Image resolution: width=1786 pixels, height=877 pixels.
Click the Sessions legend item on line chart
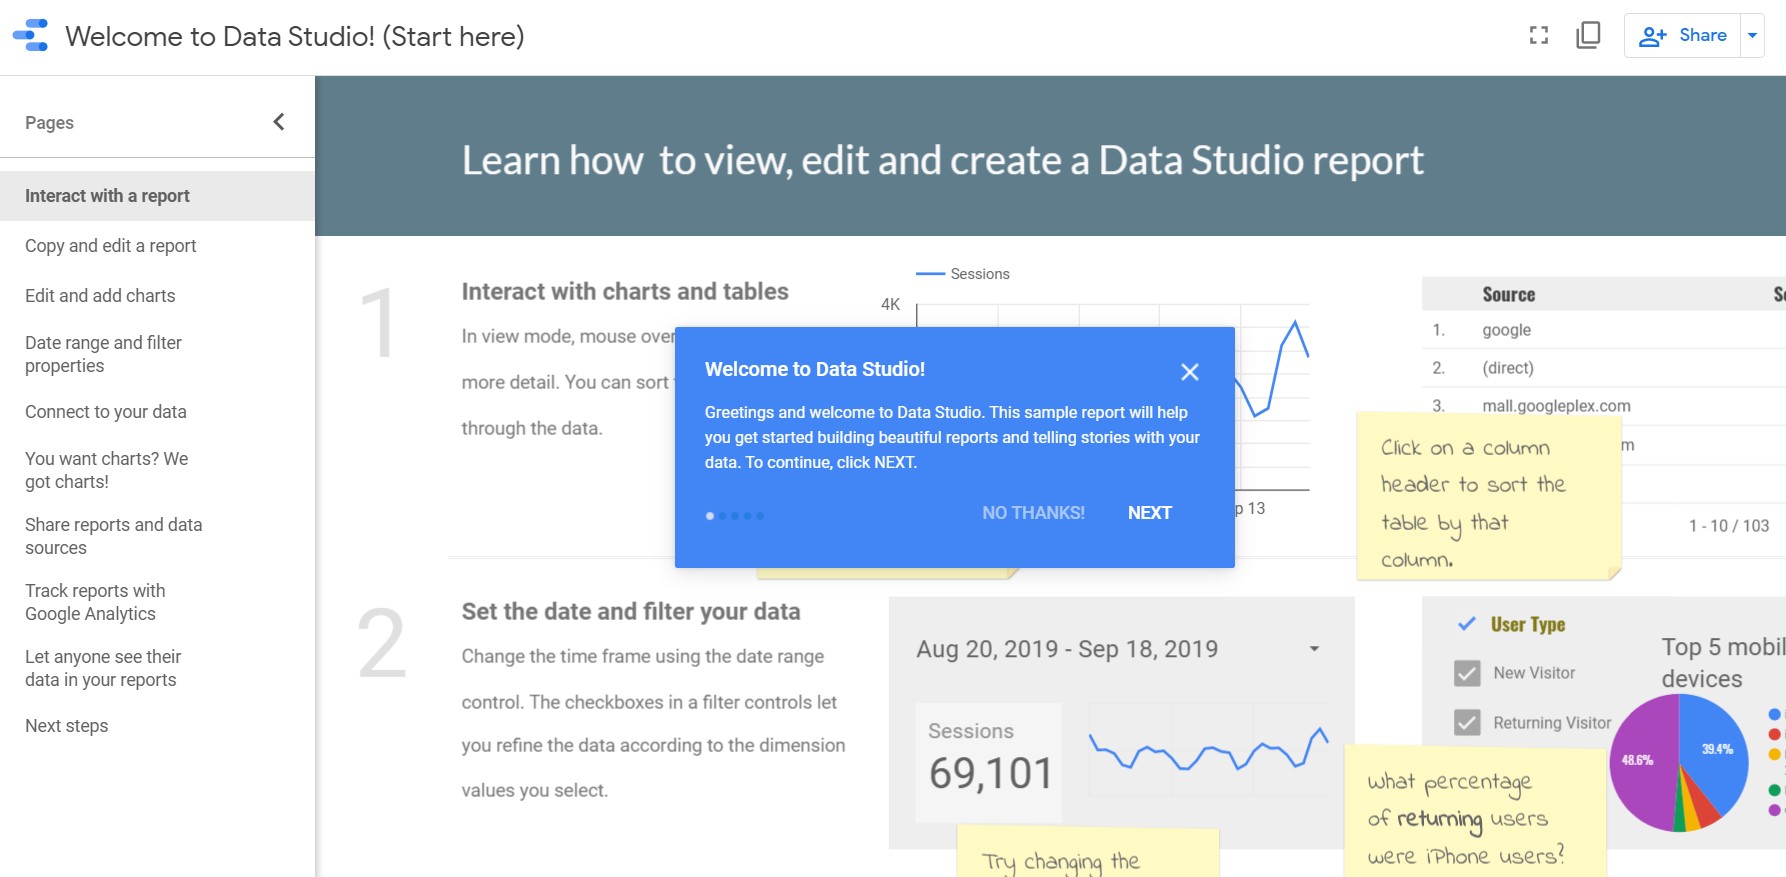(x=963, y=274)
